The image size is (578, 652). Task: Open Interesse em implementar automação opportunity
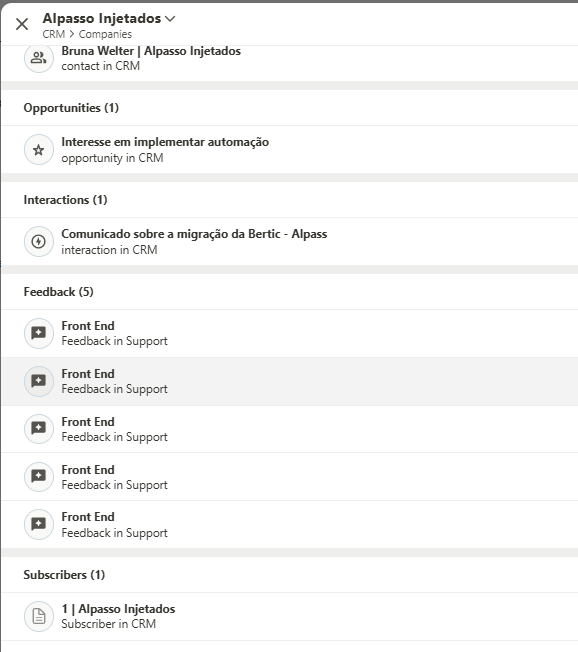pyautogui.click(x=165, y=142)
